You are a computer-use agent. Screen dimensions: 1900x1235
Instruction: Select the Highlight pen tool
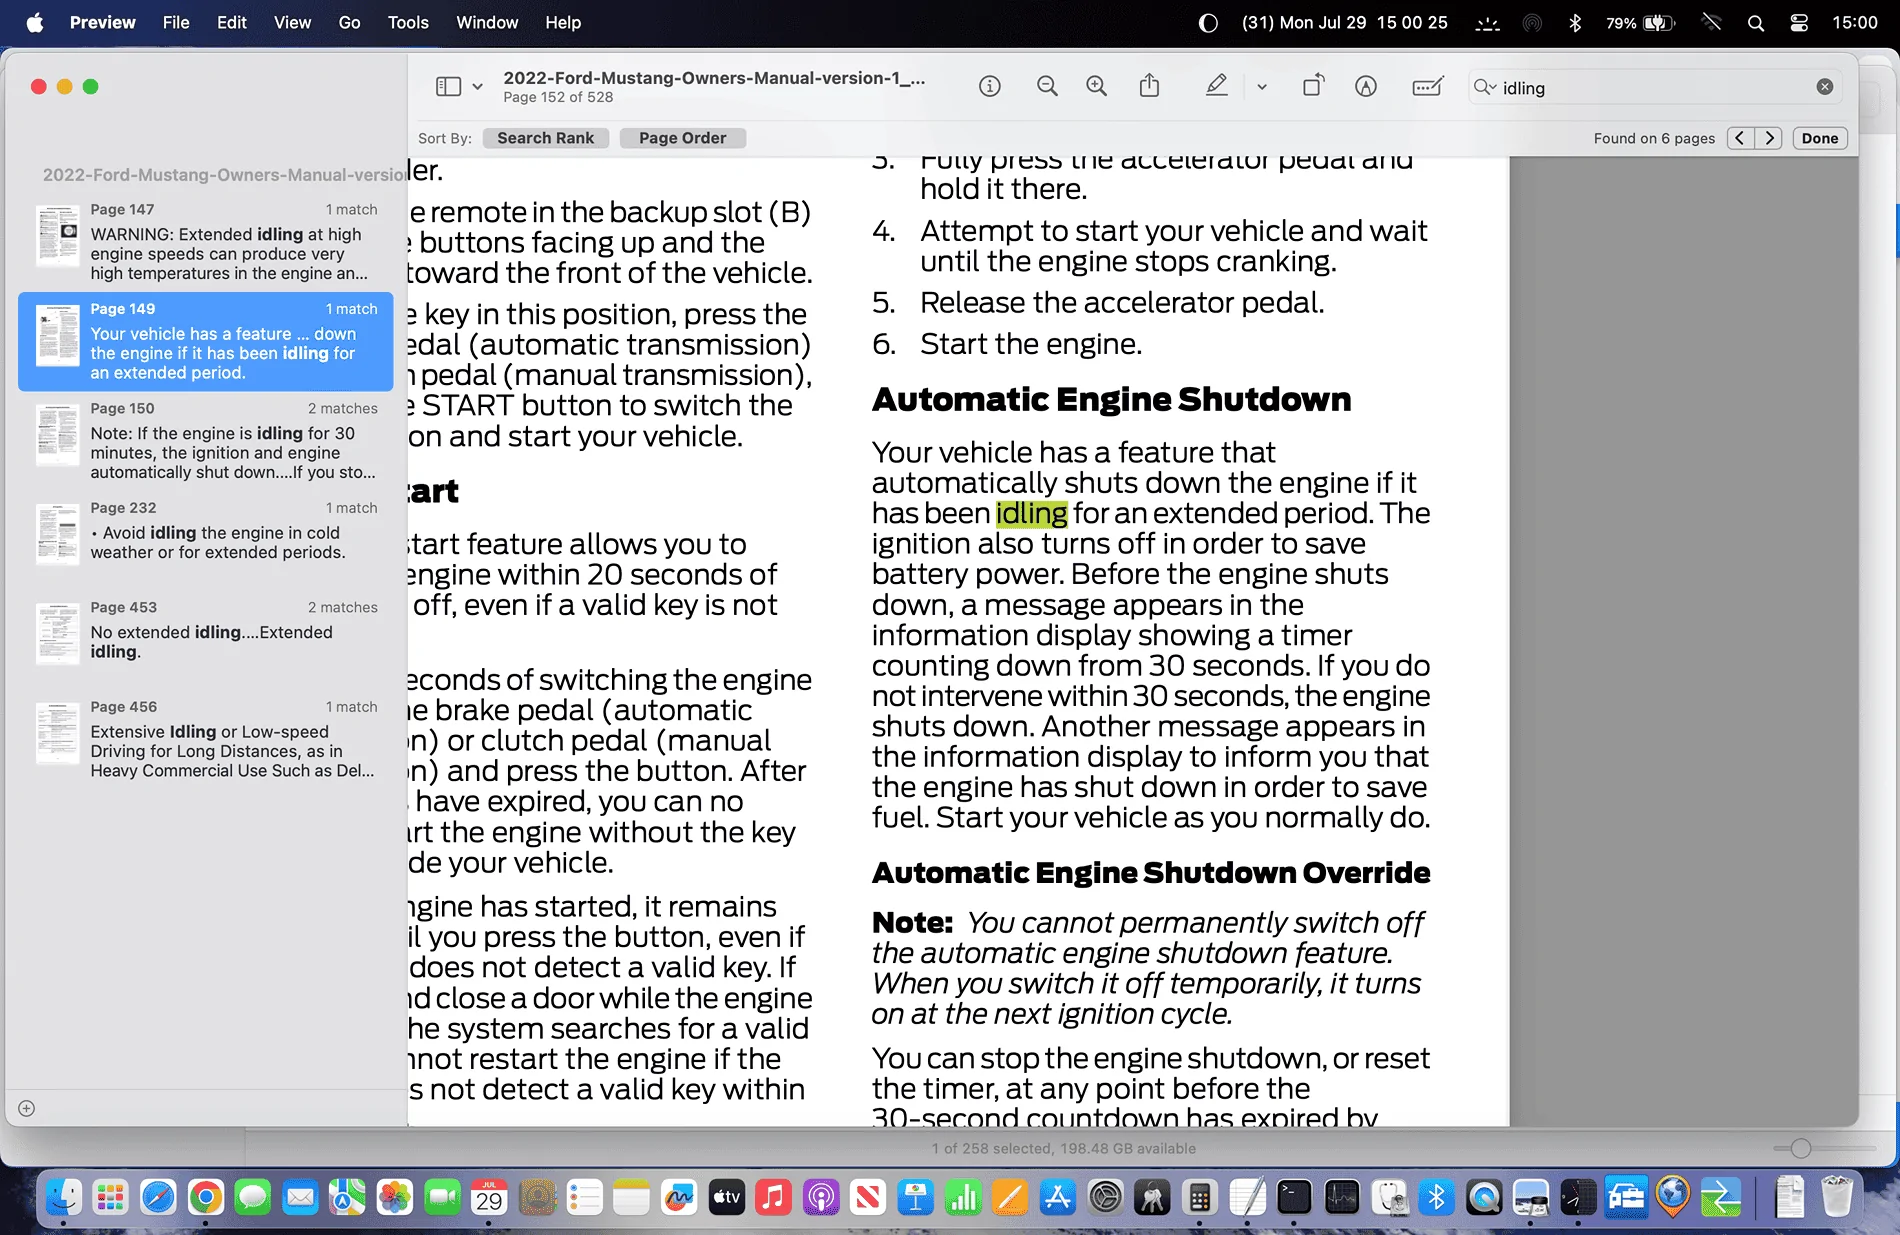click(1216, 86)
